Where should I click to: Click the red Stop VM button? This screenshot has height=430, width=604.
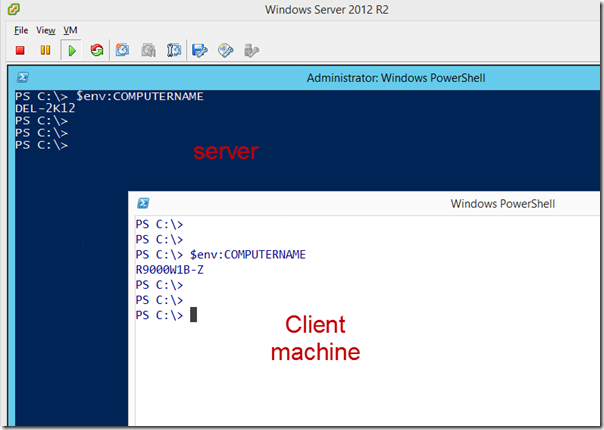click(20, 50)
